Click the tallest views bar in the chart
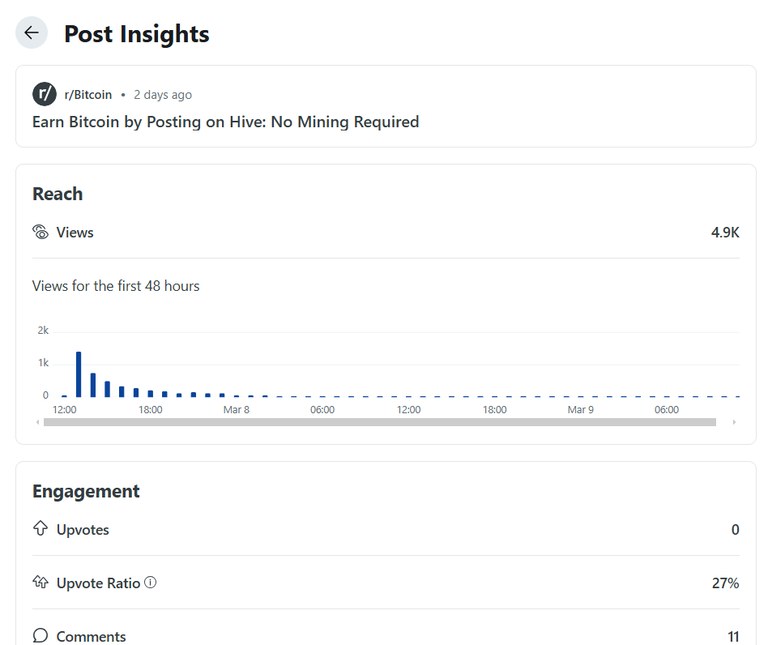 click(78, 374)
